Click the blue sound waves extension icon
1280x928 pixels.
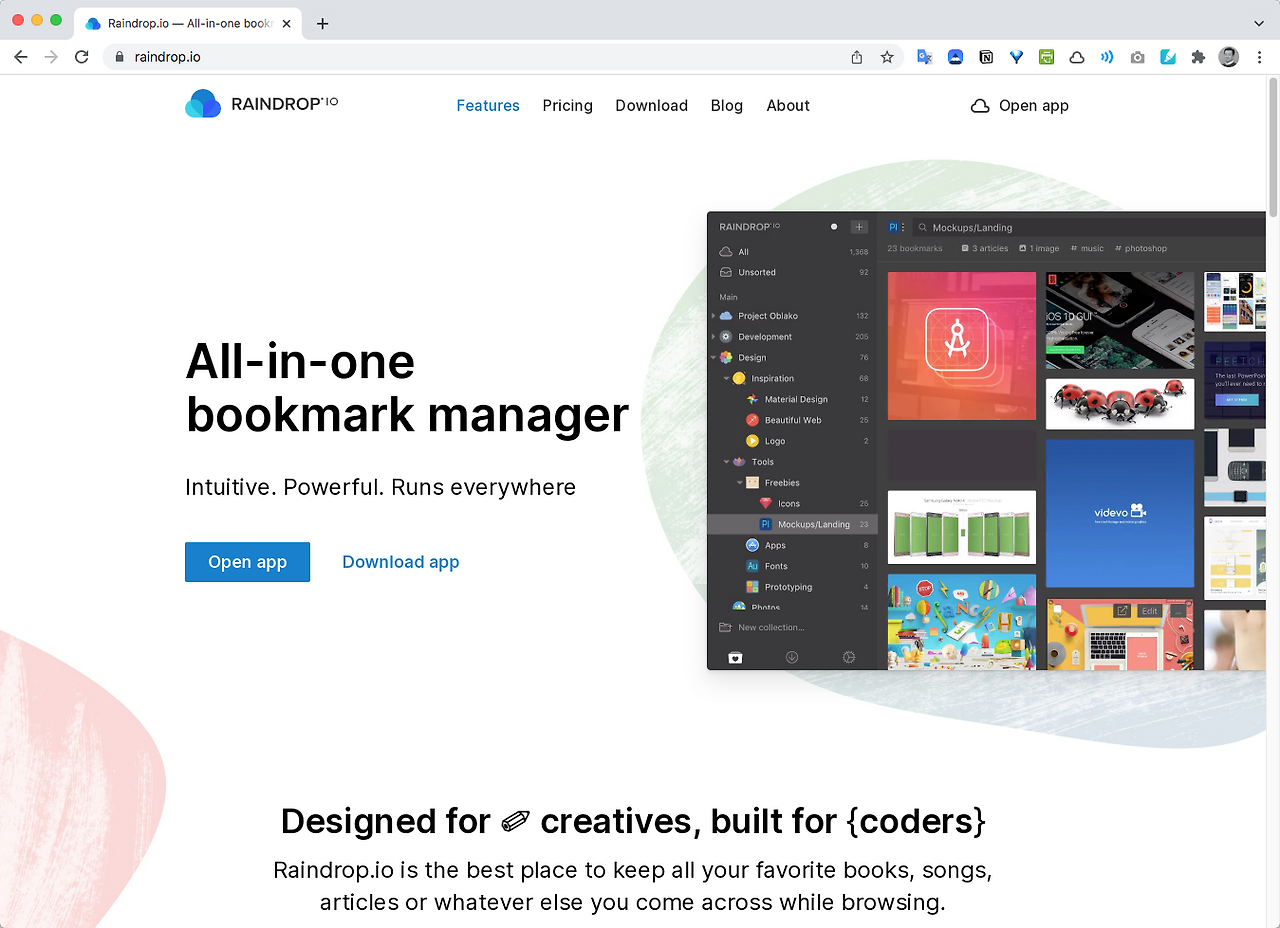[1107, 57]
